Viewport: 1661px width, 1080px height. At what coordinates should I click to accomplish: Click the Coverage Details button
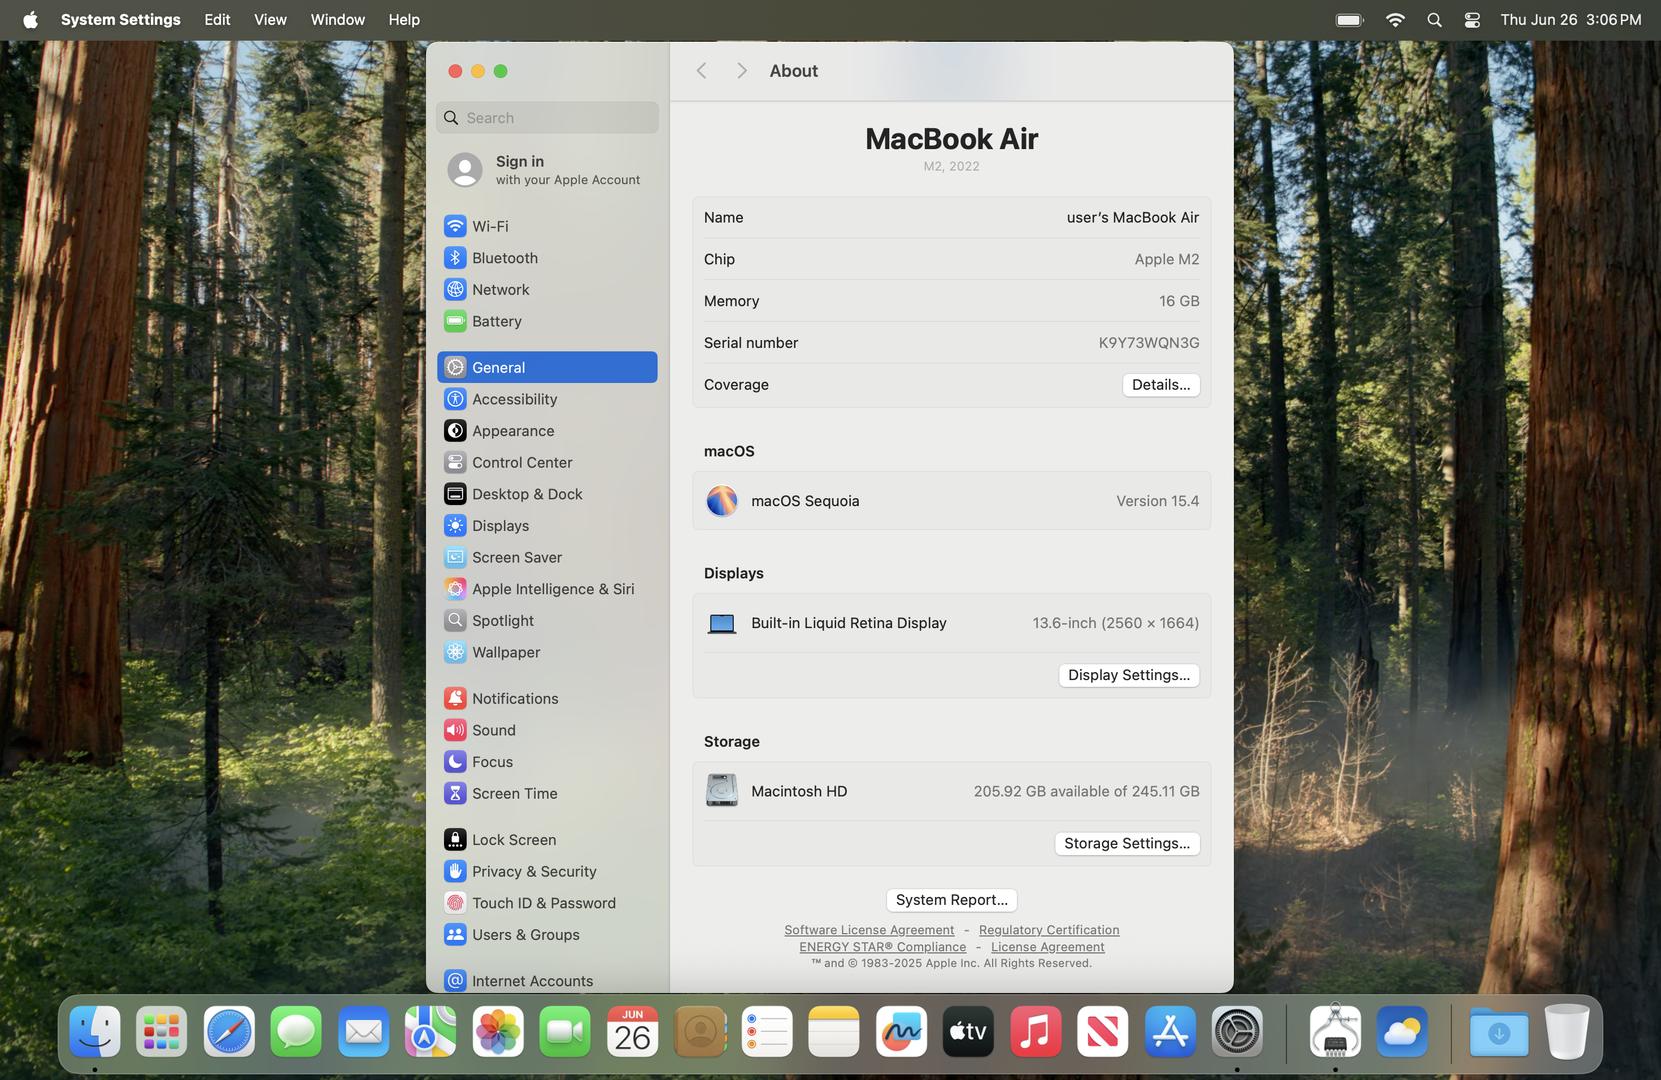coord(1160,385)
